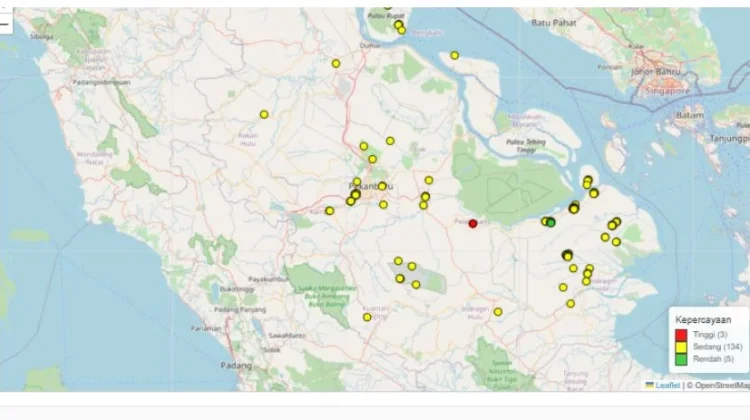This screenshot has height=420, width=750.
Task: Click yellow marker near Indragiri Hulu label
Action: (x=498, y=312)
